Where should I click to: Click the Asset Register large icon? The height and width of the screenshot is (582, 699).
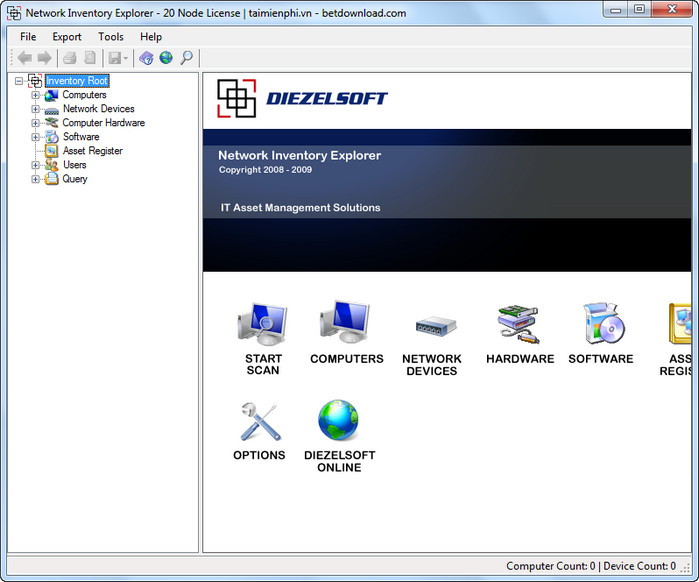tap(680, 323)
